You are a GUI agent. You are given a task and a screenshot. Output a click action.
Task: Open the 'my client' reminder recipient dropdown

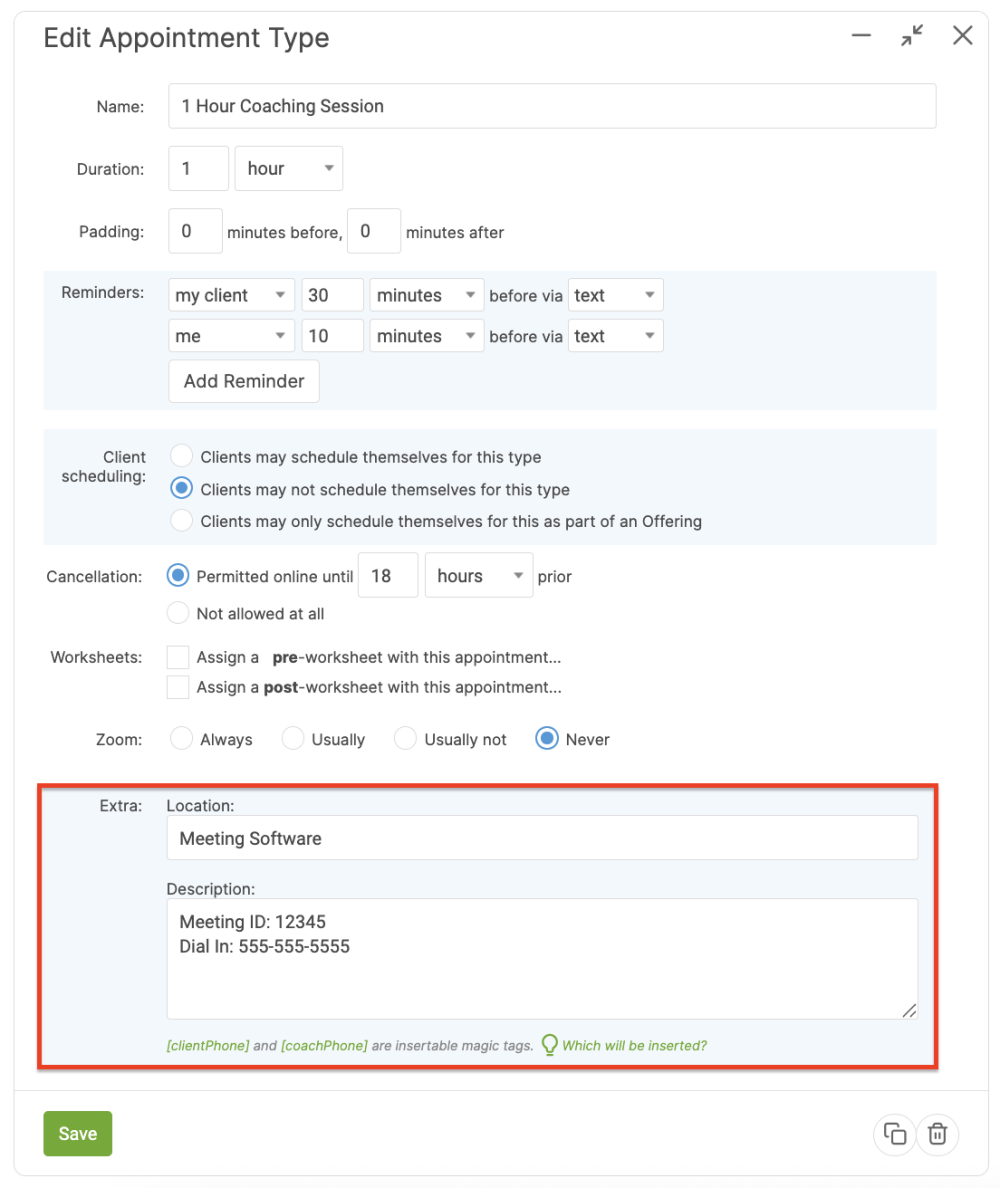coord(232,296)
